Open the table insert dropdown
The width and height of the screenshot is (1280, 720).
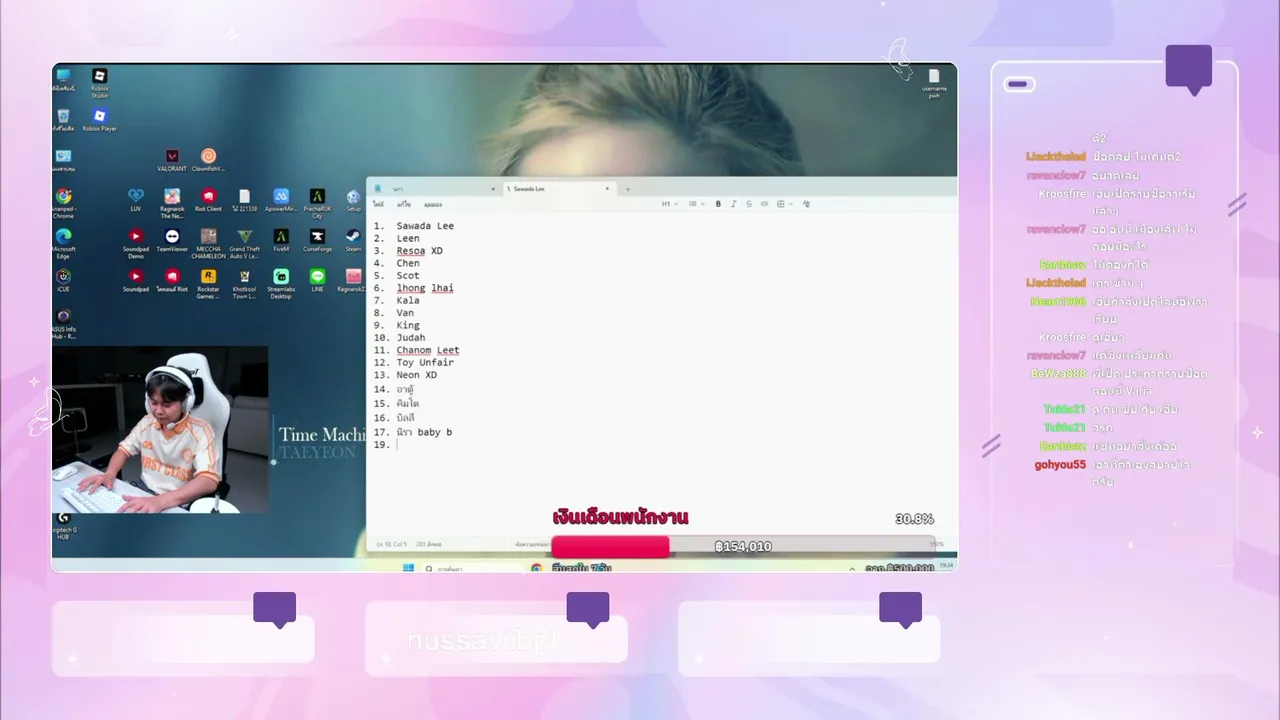(x=783, y=204)
